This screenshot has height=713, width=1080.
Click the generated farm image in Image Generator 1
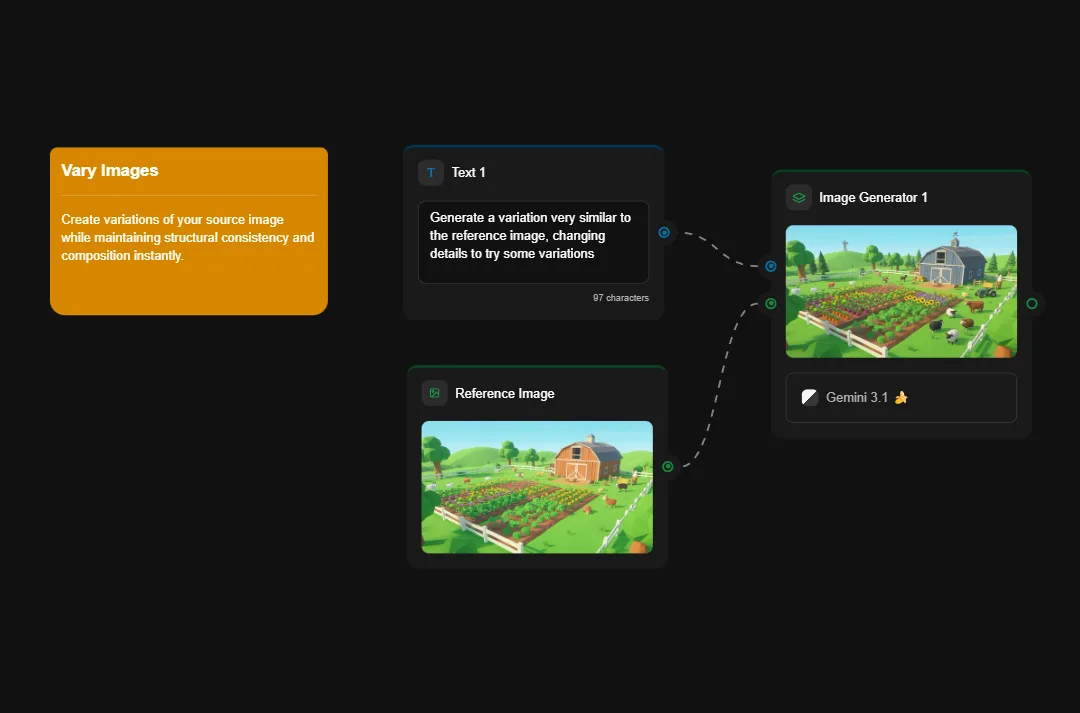(900, 291)
